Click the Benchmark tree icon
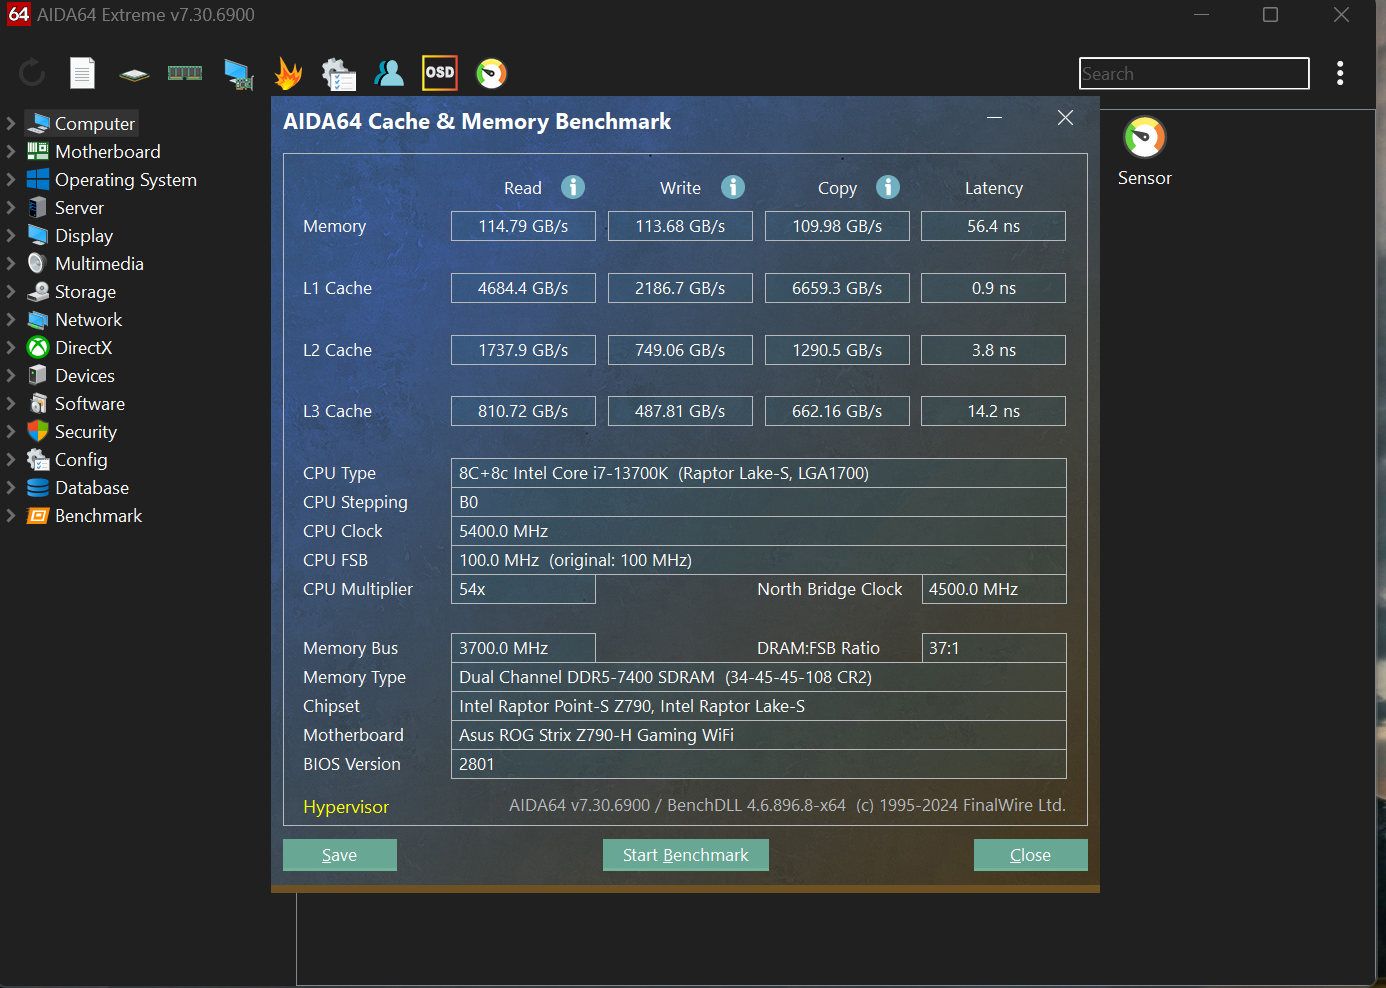Image resolution: width=1386 pixels, height=988 pixels. 38,515
